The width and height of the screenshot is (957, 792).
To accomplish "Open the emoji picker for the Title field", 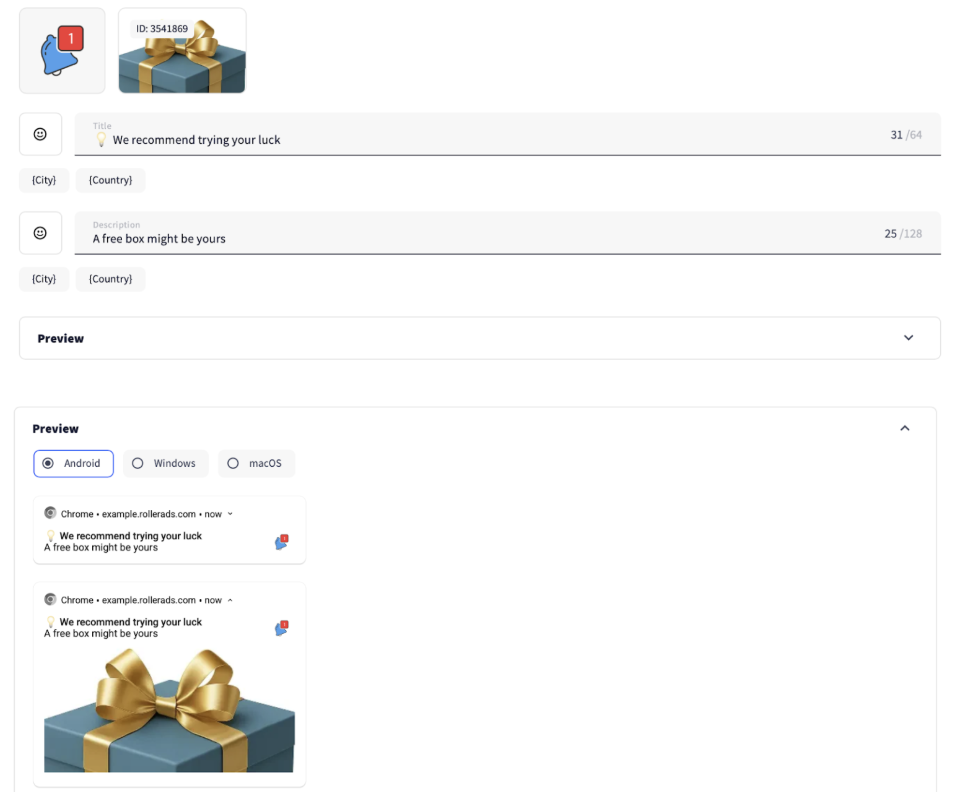I will click(40, 133).
